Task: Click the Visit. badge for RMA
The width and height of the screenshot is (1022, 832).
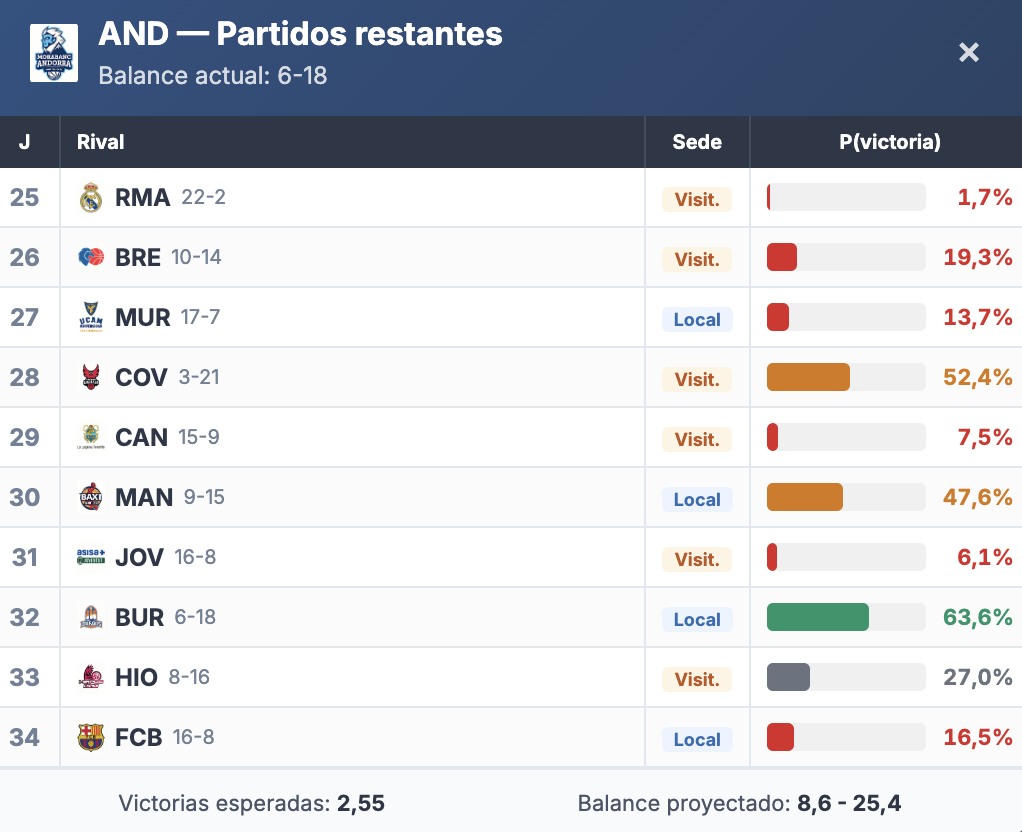Action: (697, 199)
